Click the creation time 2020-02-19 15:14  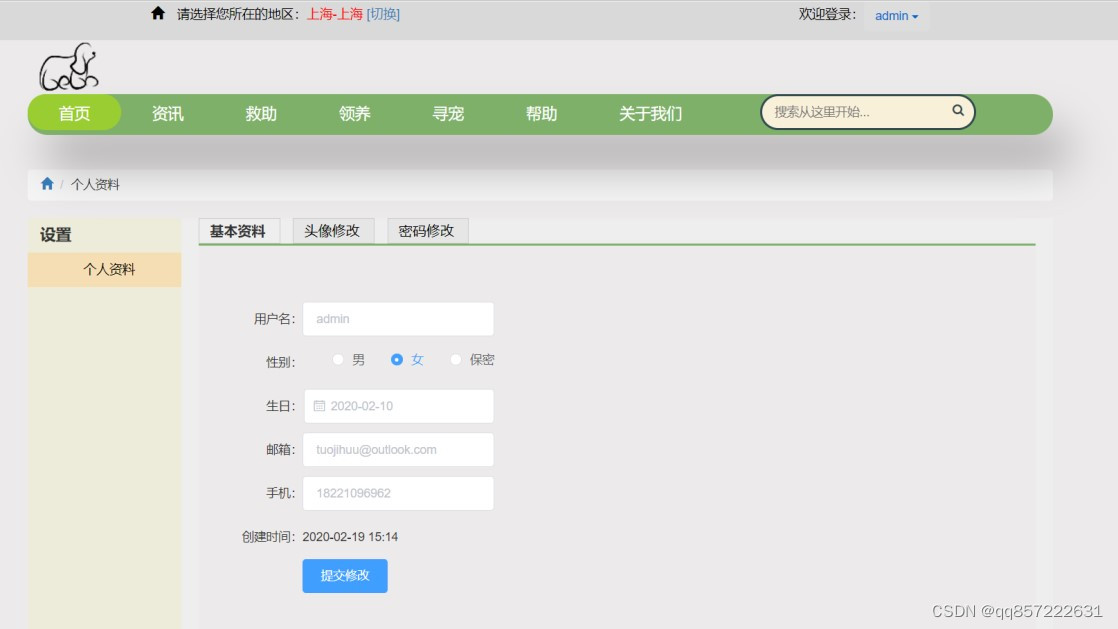click(350, 537)
